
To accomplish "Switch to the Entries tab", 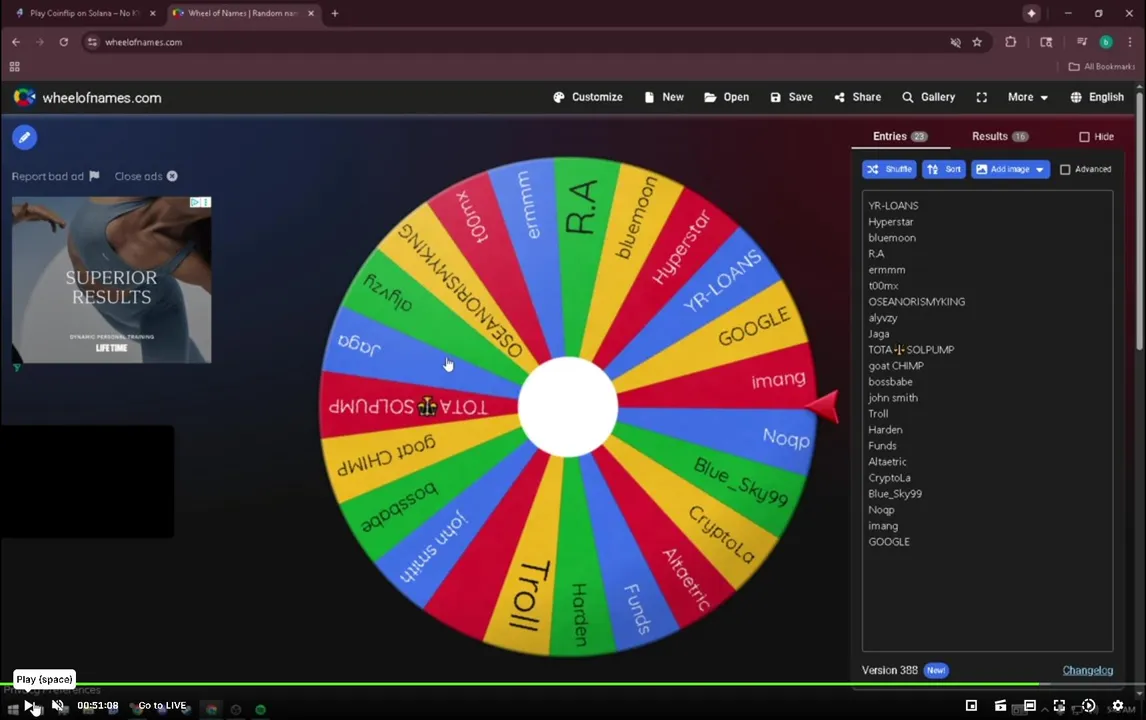I will tap(900, 137).
